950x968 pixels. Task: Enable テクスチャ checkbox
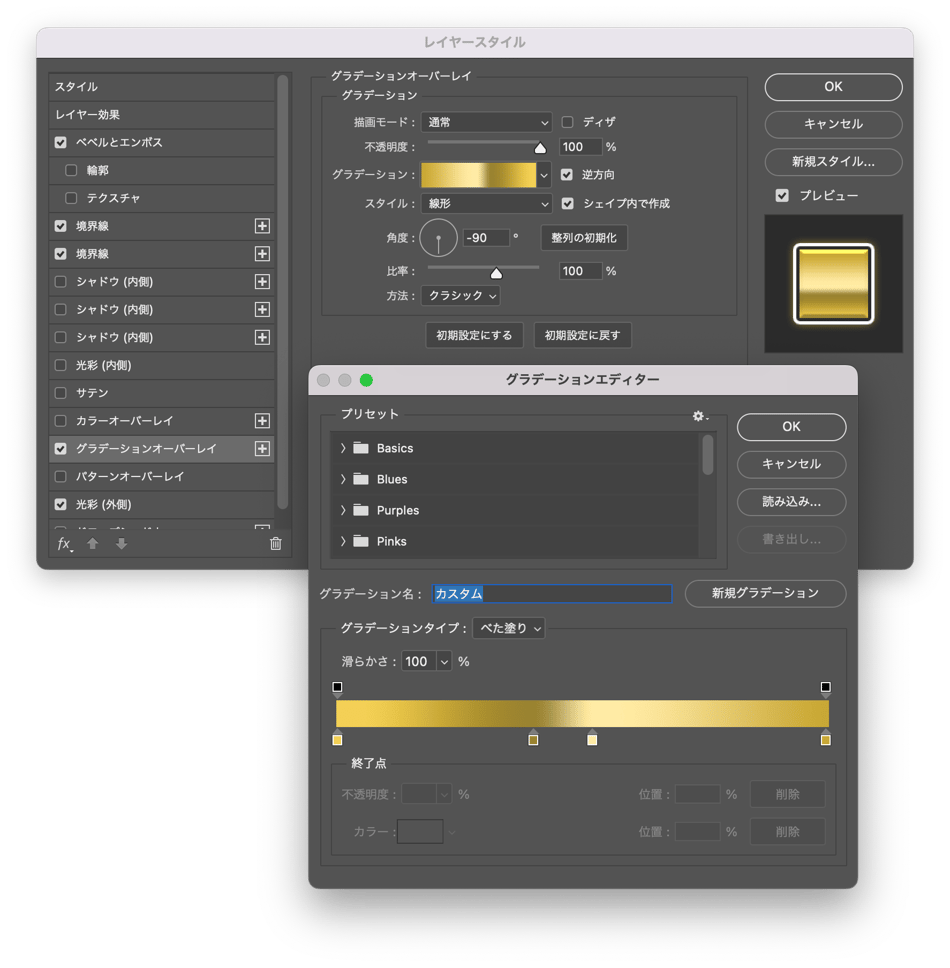[71, 198]
